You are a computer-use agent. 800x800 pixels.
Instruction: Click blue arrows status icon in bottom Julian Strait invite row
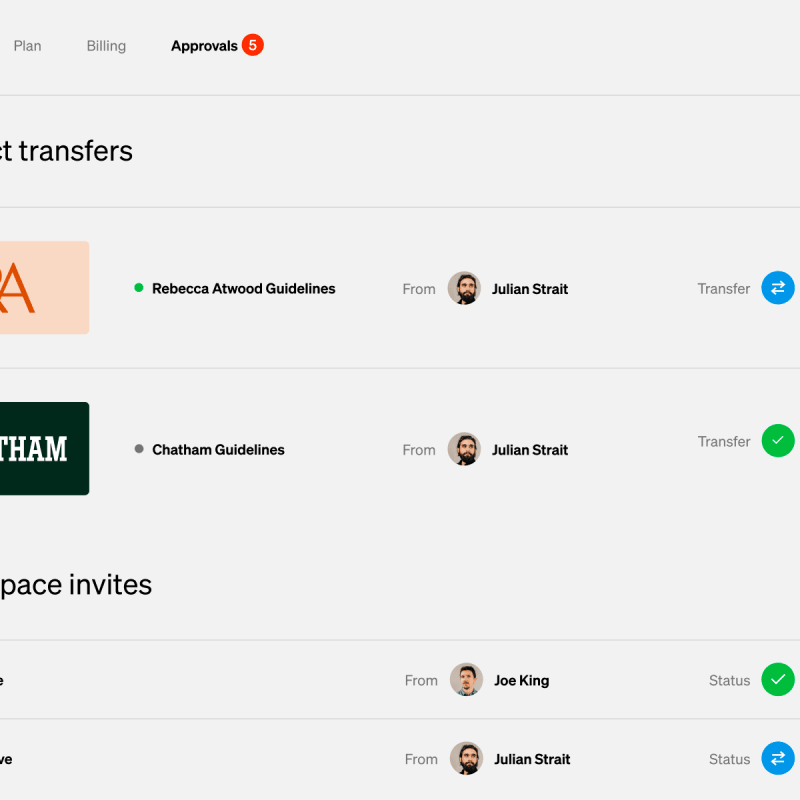click(x=778, y=758)
